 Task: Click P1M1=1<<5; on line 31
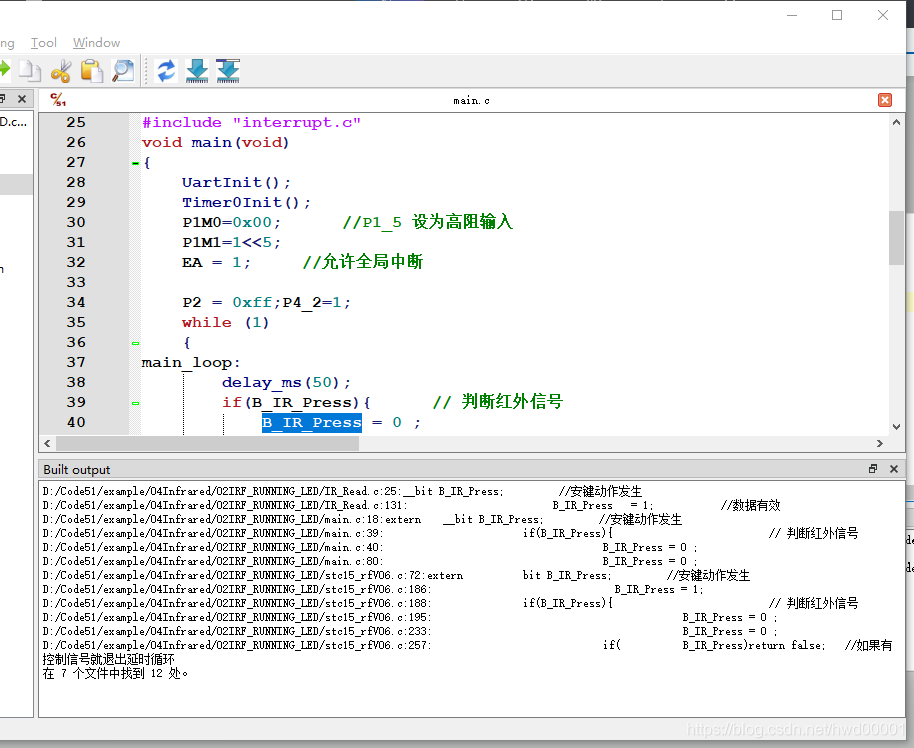[231, 243]
